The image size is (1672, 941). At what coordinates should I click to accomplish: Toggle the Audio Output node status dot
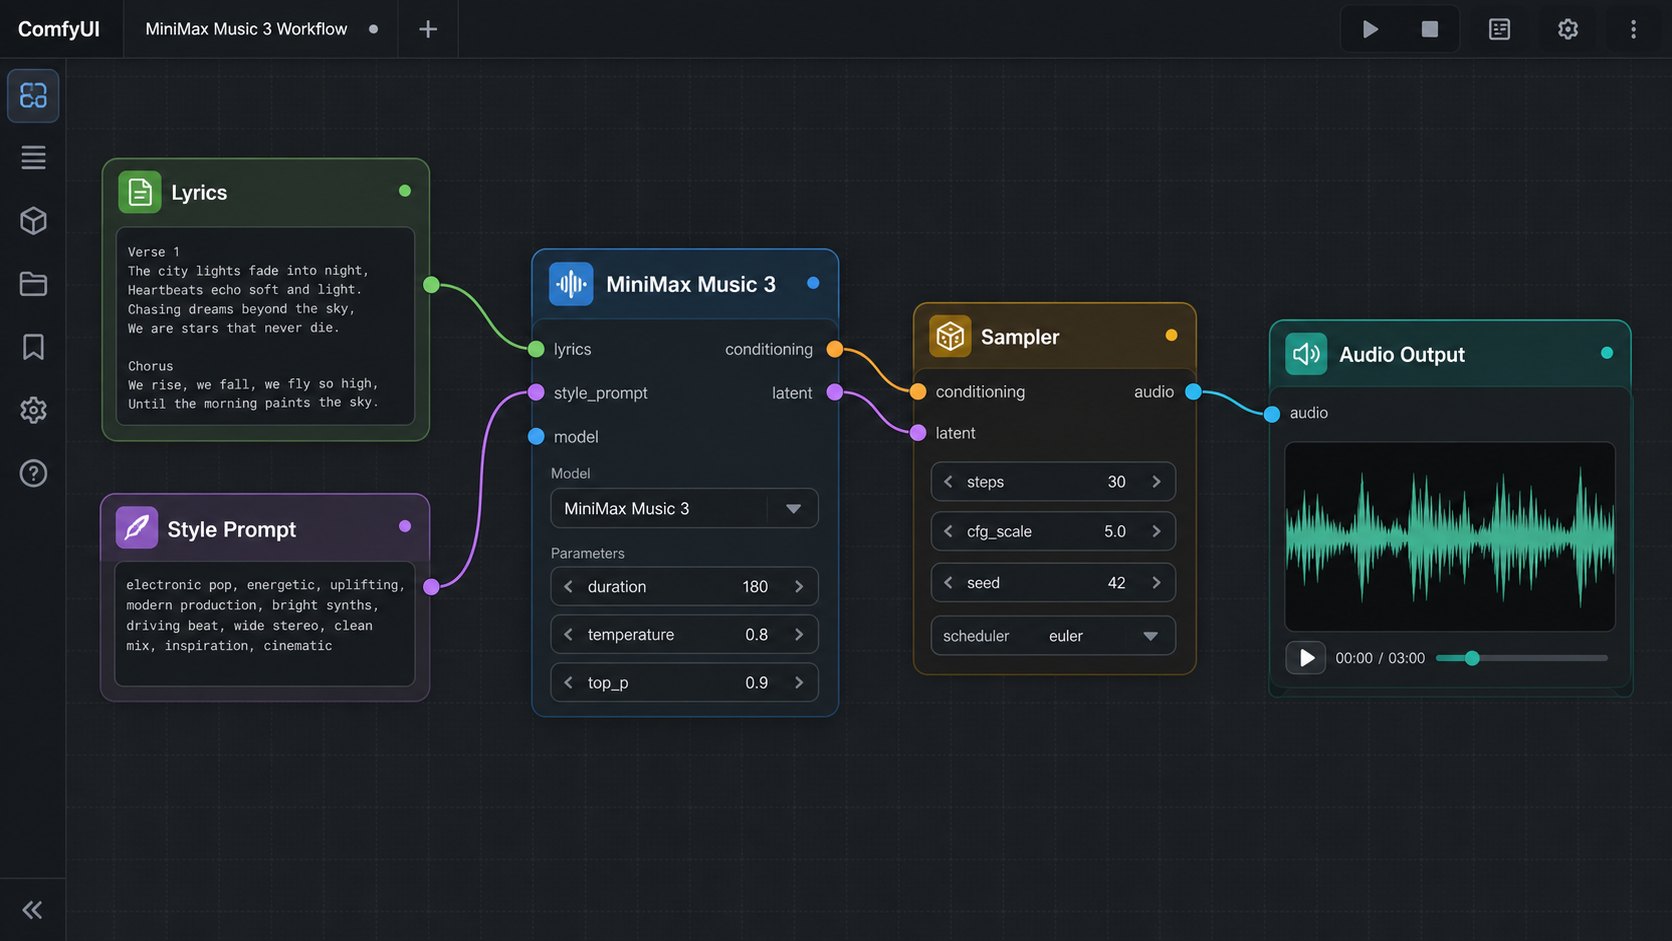point(1606,353)
